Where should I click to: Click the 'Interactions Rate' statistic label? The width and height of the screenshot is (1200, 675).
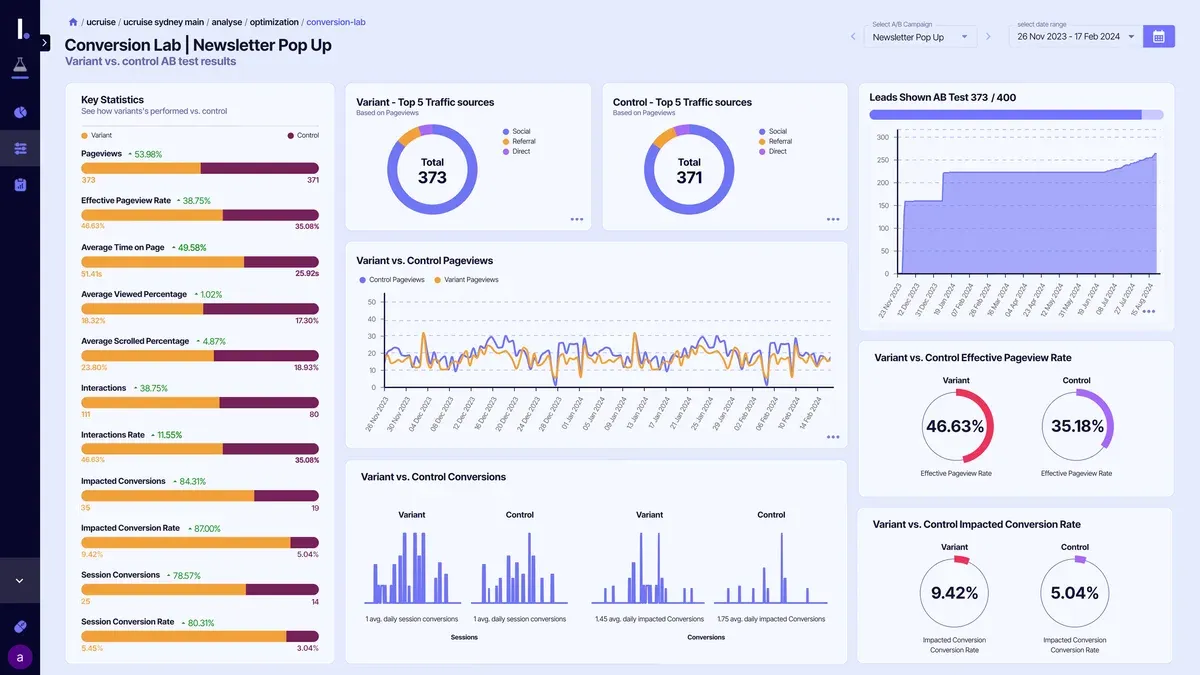[113, 435]
